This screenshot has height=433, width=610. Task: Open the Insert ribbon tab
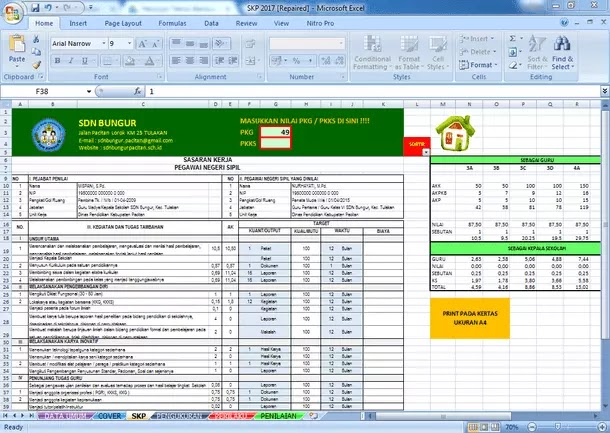click(78, 23)
